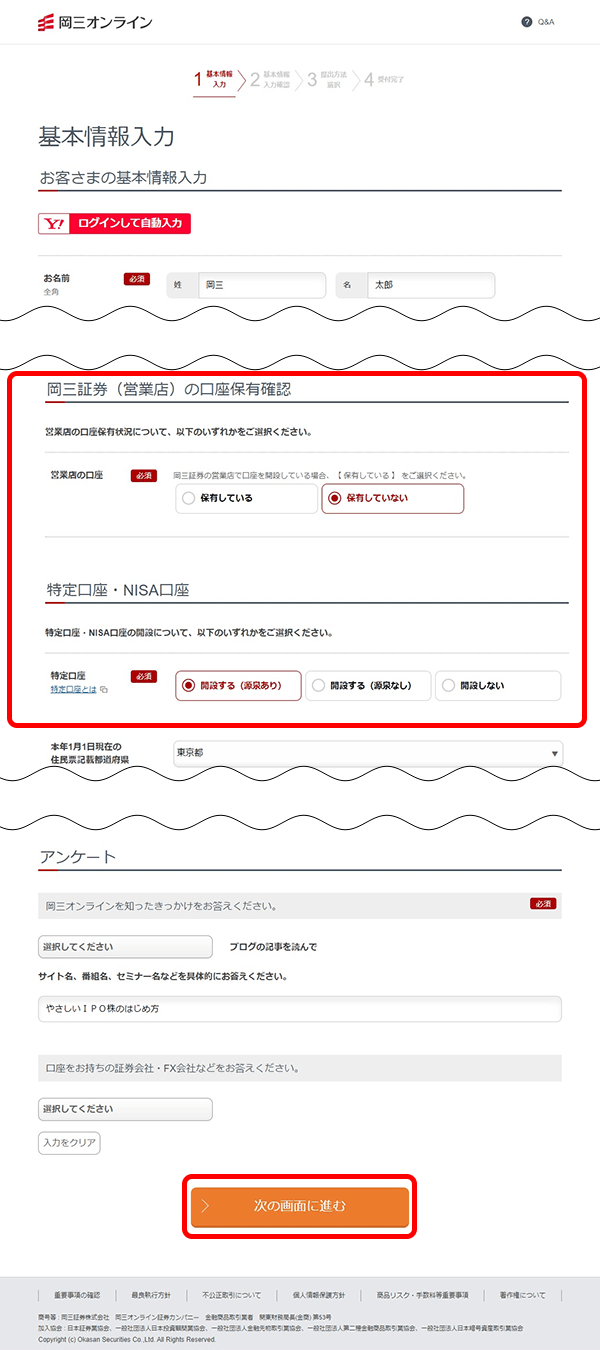Click 岡三オンラインを知ったきっかけ question text
This screenshot has width=600, height=1350.
[161, 906]
